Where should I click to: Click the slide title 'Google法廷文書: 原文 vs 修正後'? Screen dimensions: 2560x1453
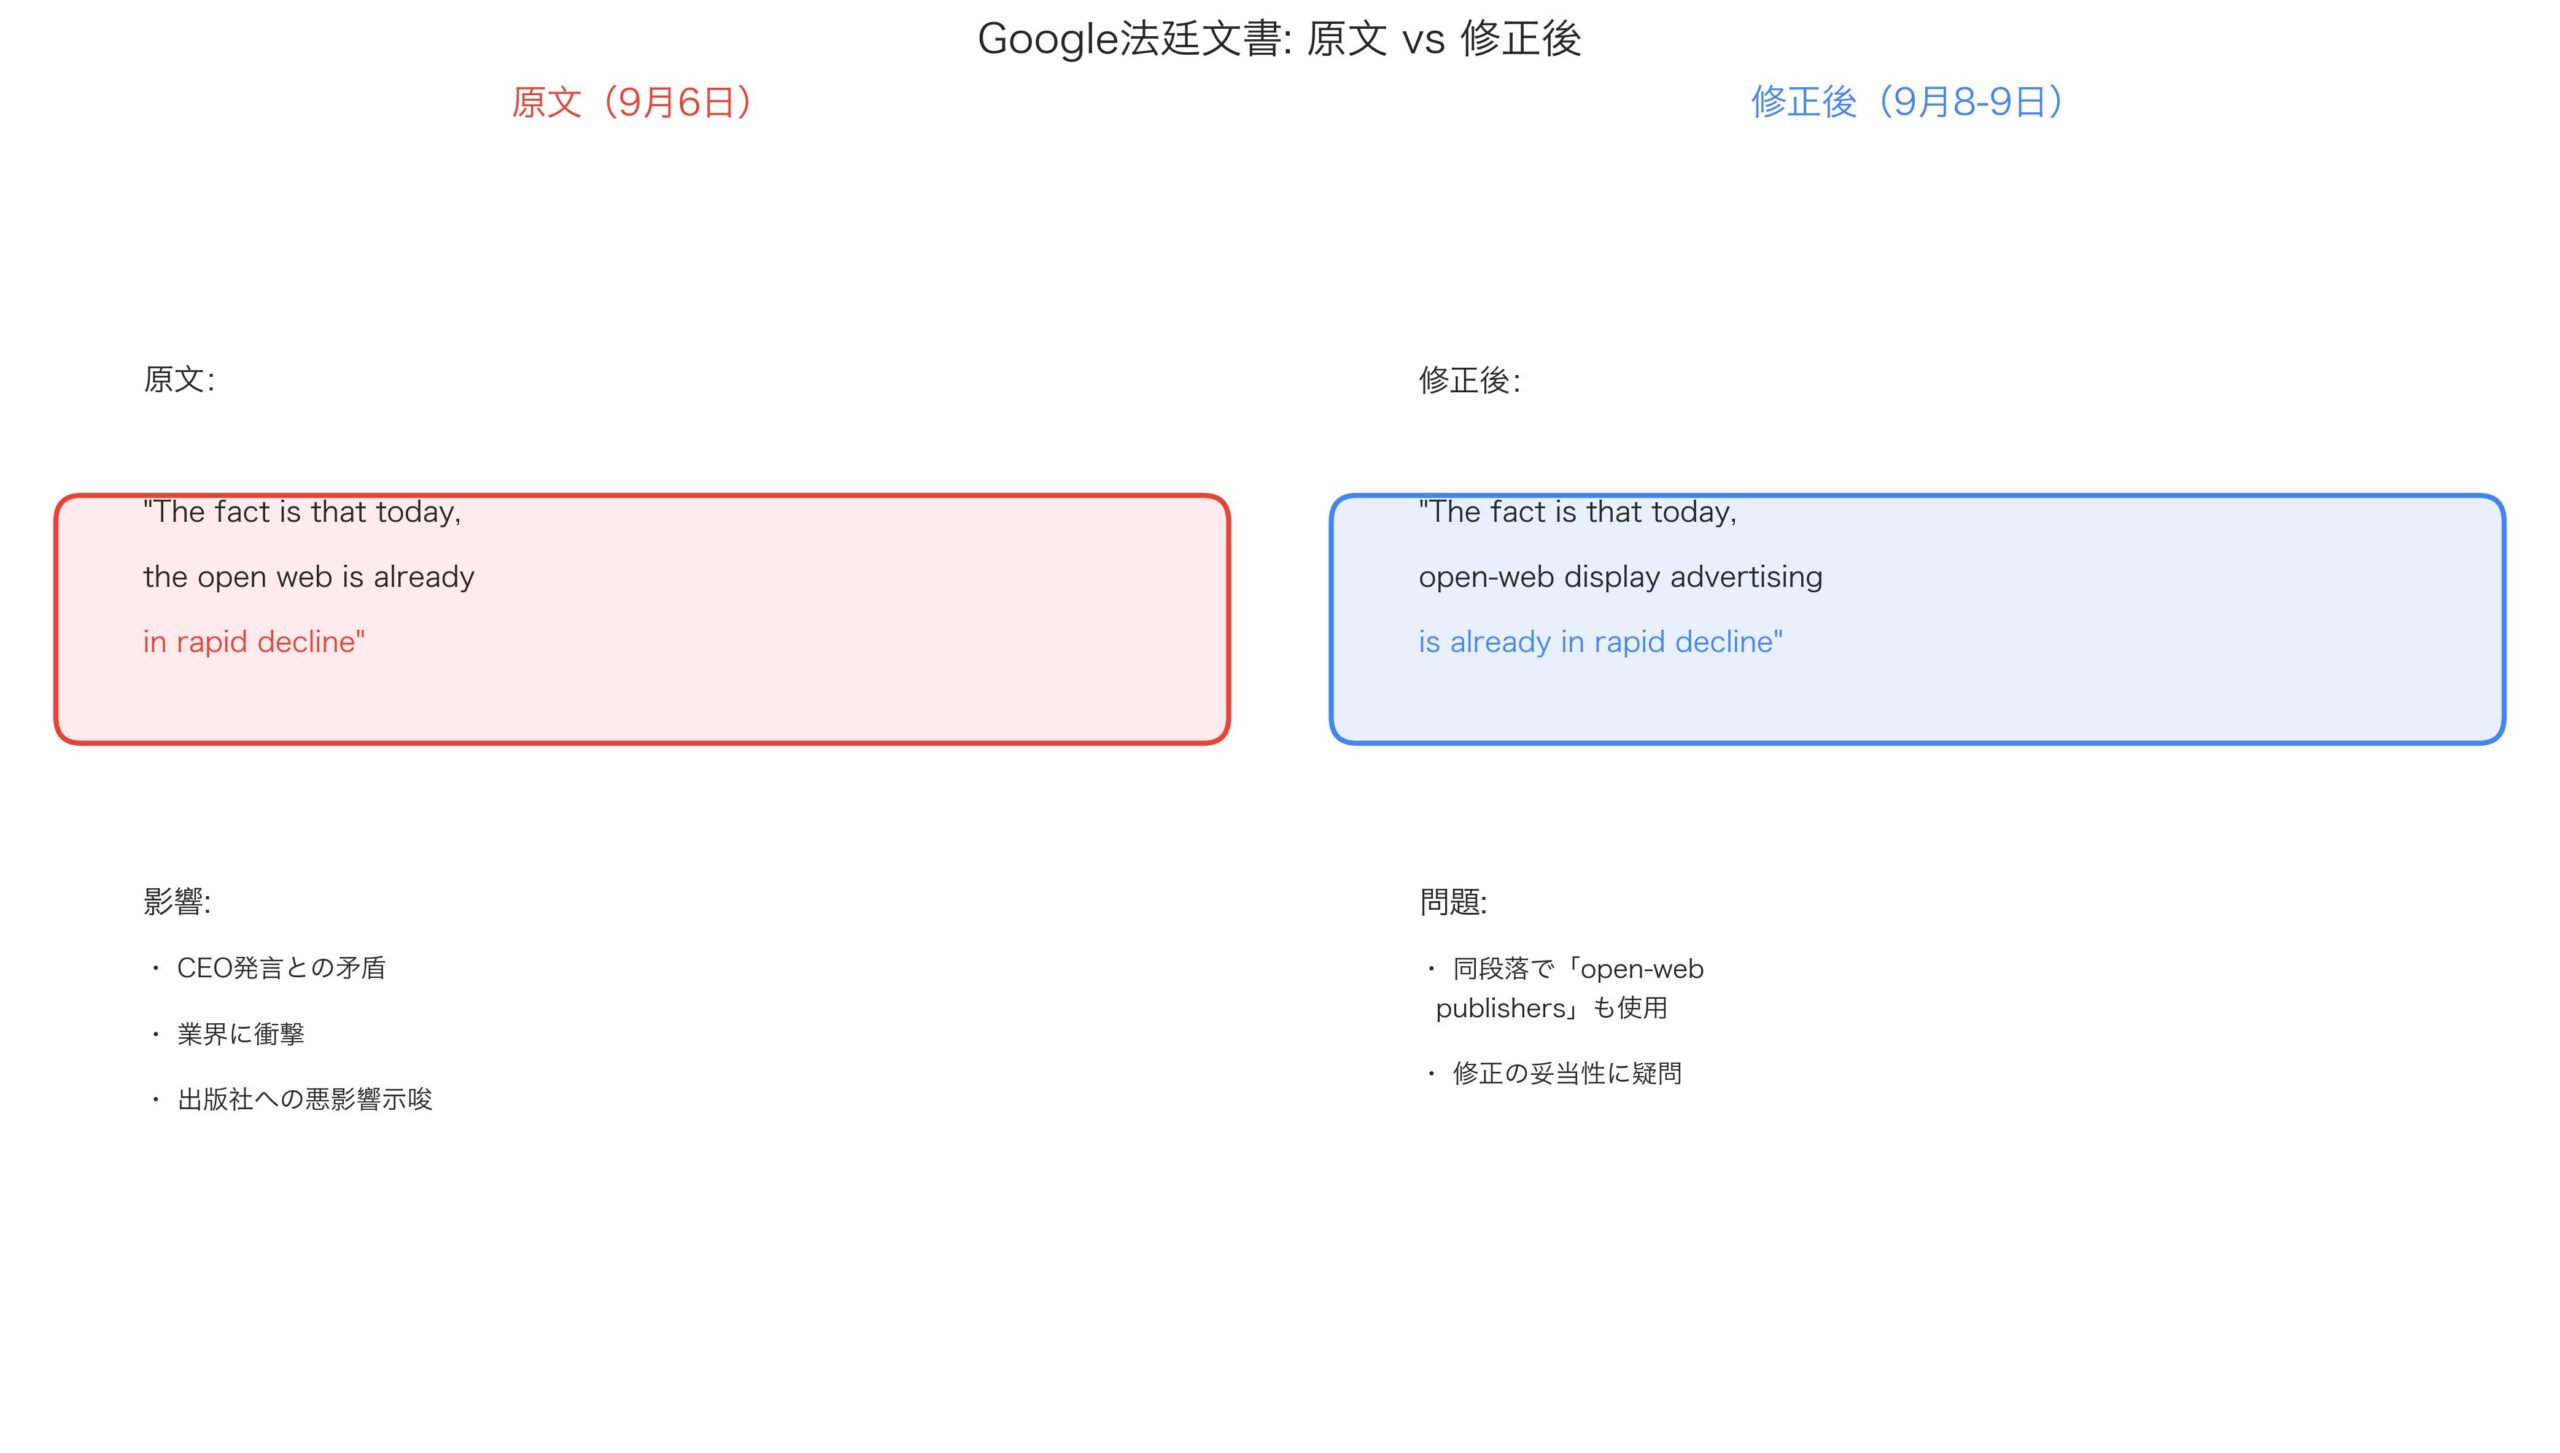[x=1279, y=40]
